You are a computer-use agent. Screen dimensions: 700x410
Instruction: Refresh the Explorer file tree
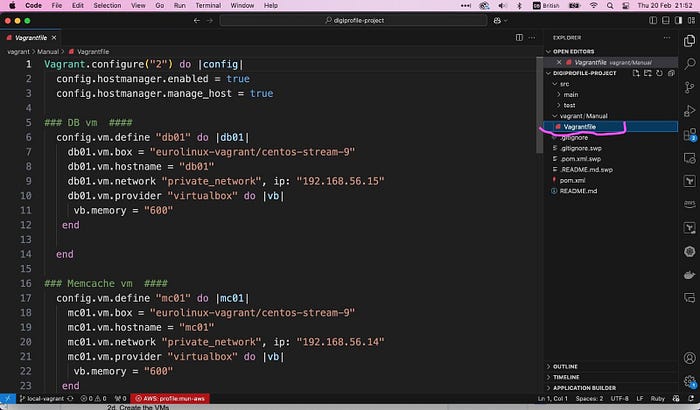point(659,73)
